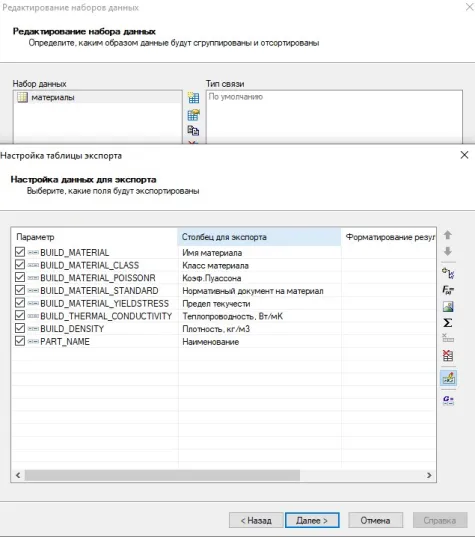475x537 pixels.
Task: Click the add data set table icon
Action: click(x=193, y=98)
